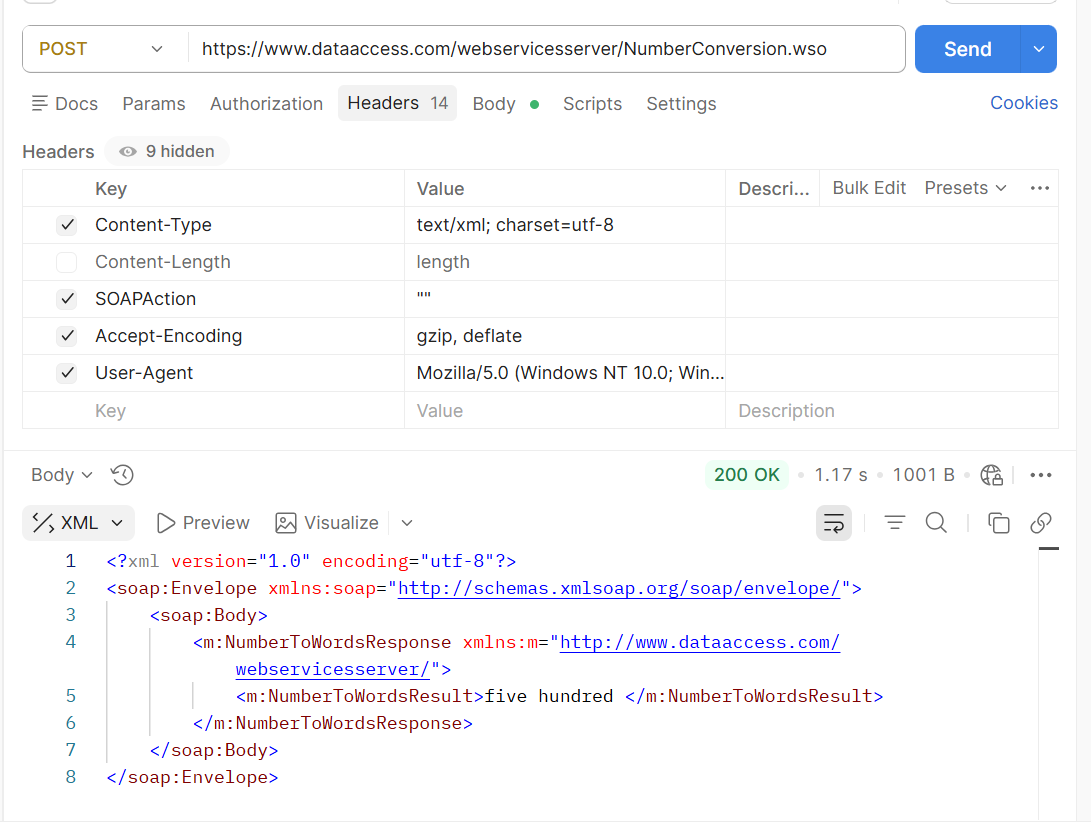The width and height of the screenshot is (1091, 839).
Task: Open response history clock icon
Action: pyautogui.click(x=122, y=475)
